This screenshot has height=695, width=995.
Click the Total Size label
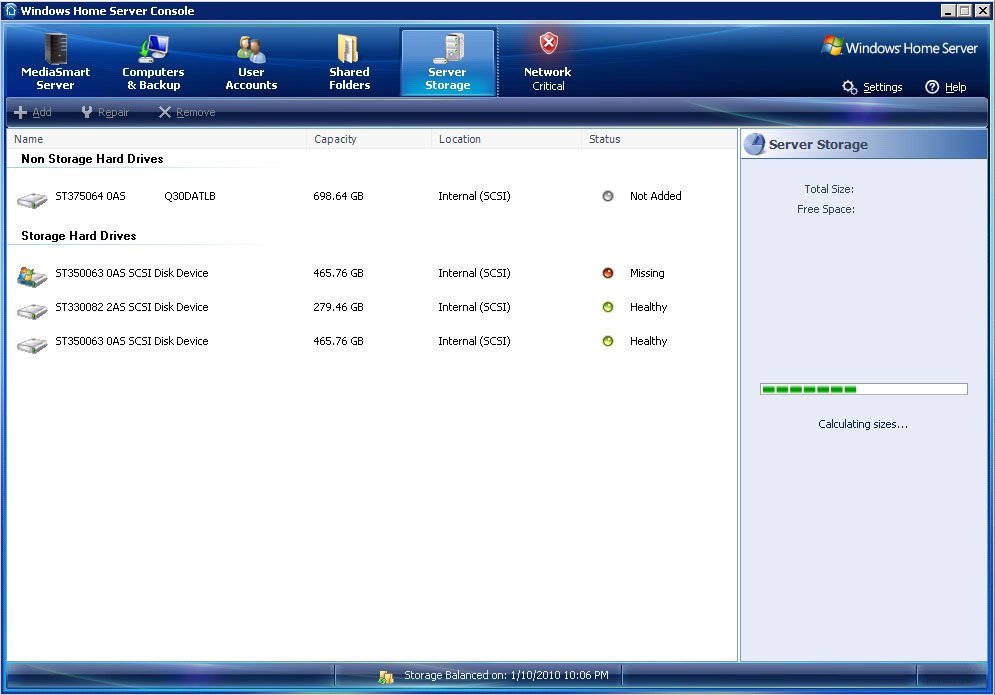[x=829, y=189]
